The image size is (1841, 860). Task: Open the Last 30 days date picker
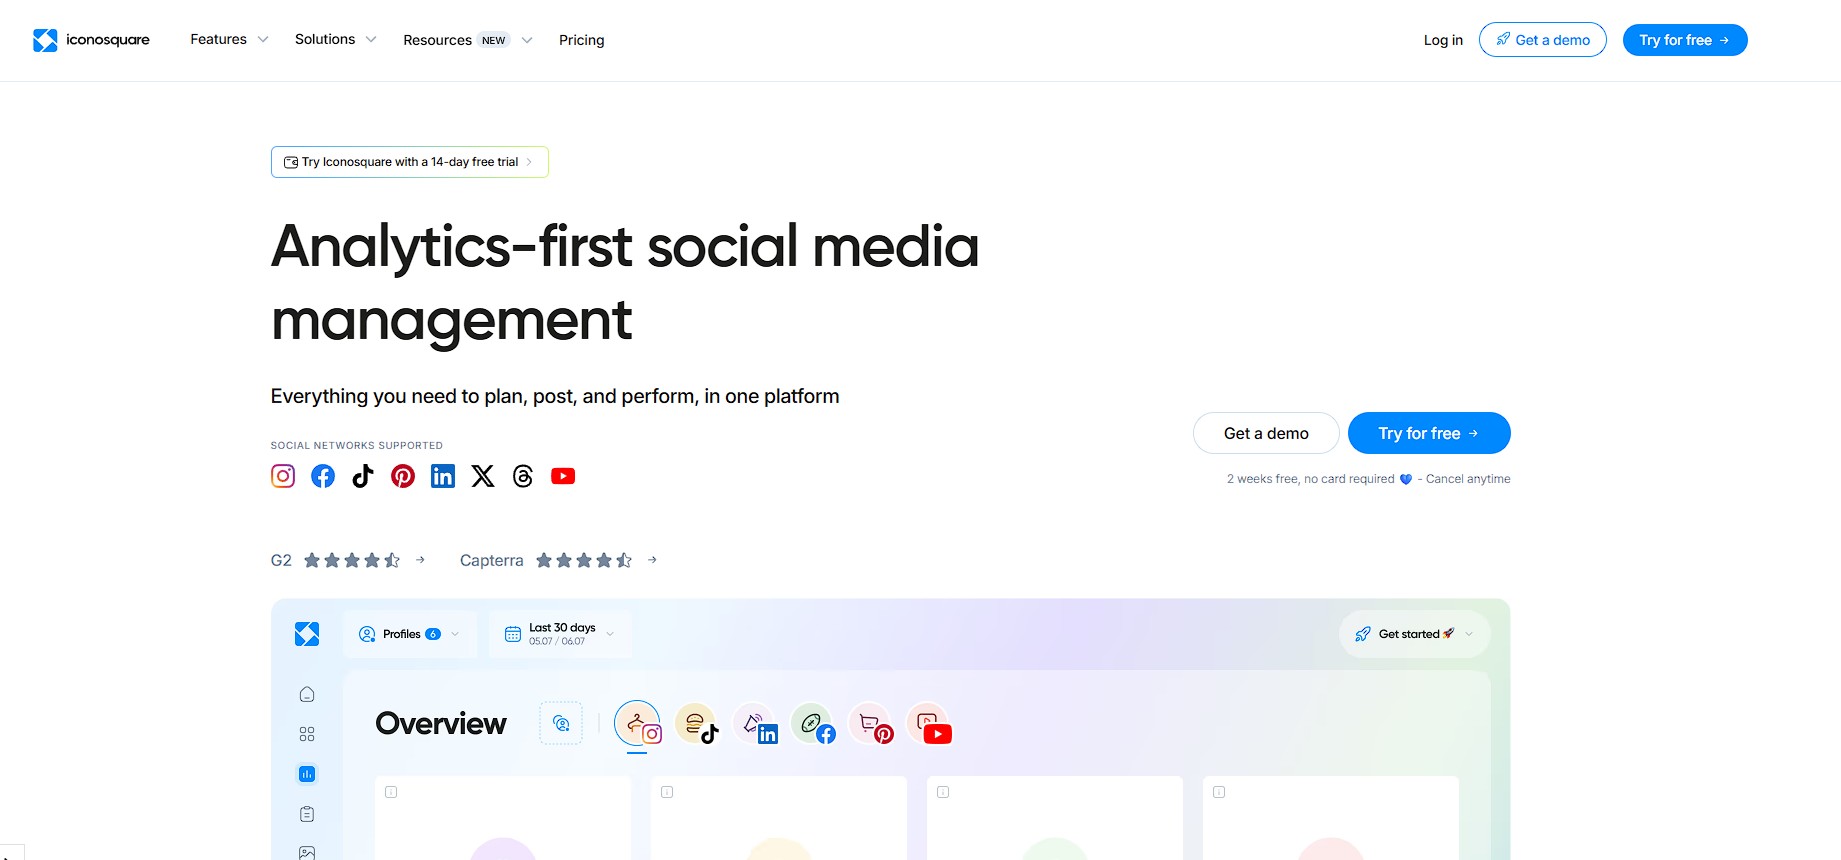click(x=560, y=634)
